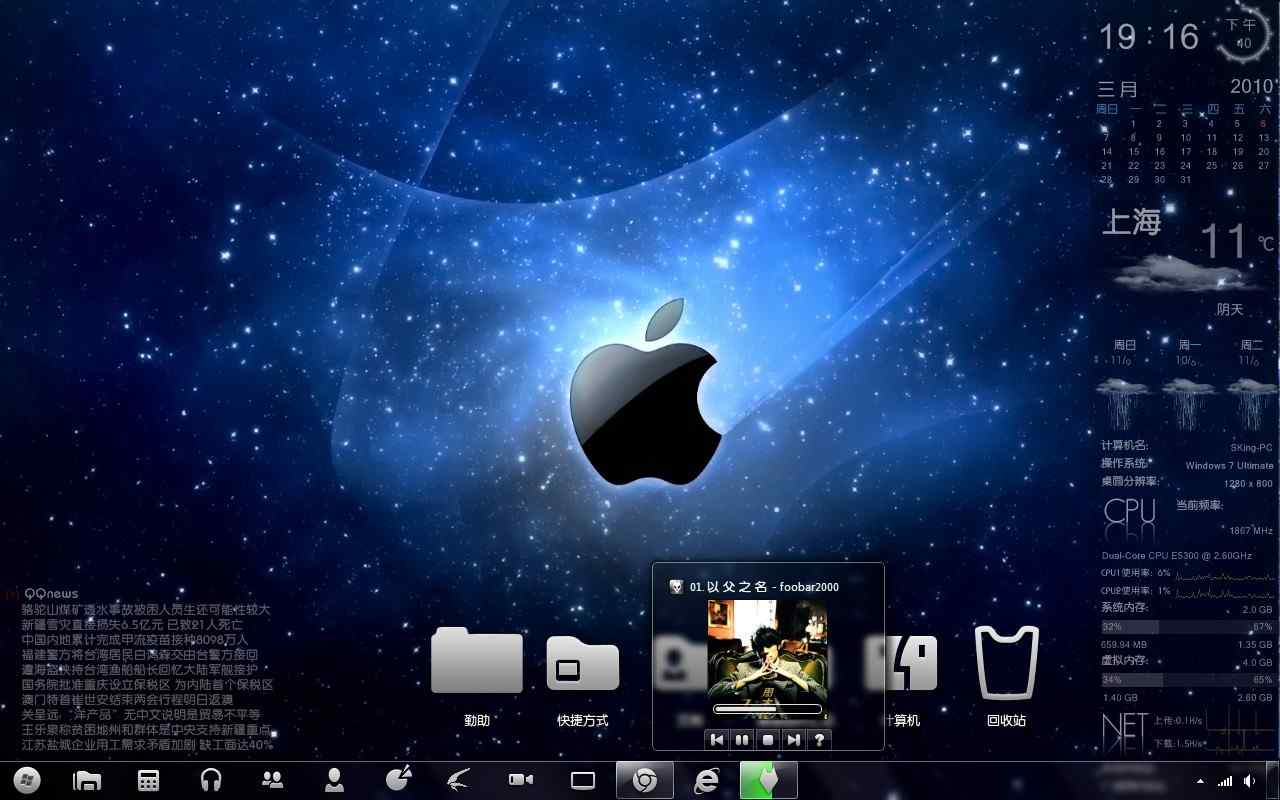This screenshot has width=1280, height=800.
Task: Open Internet Explorer from the taskbar
Action: pyautogui.click(x=706, y=780)
